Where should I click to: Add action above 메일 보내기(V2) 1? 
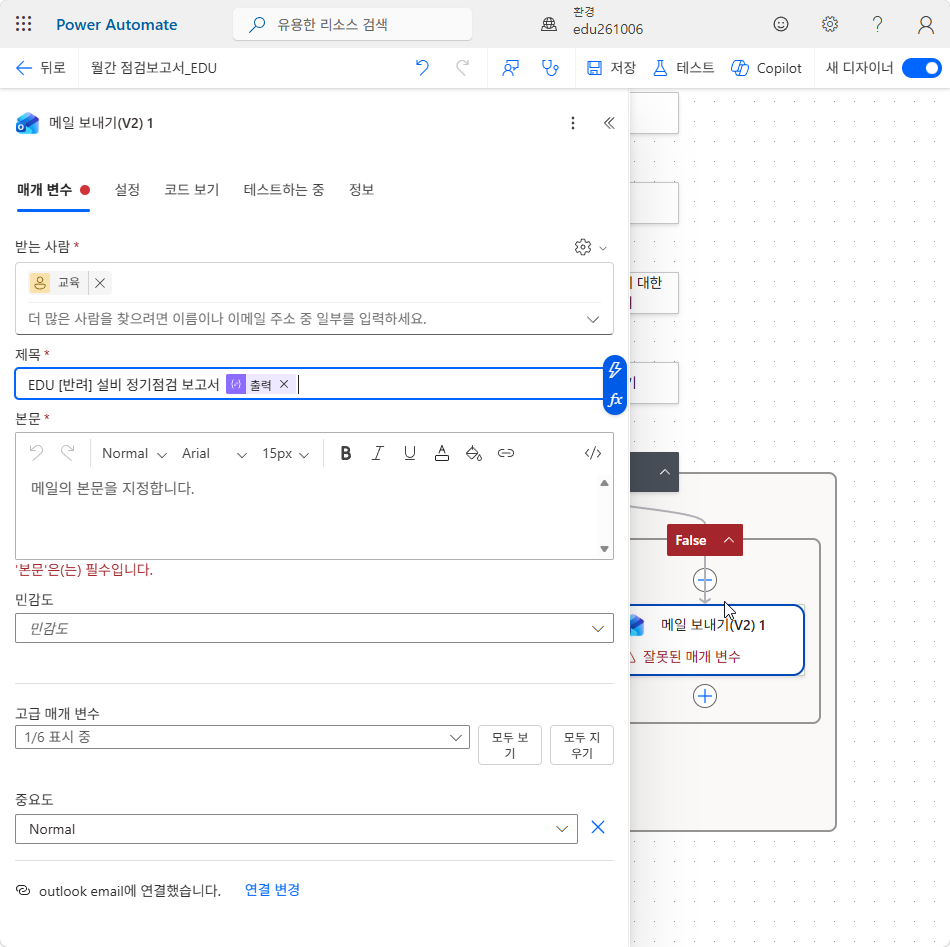click(705, 580)
